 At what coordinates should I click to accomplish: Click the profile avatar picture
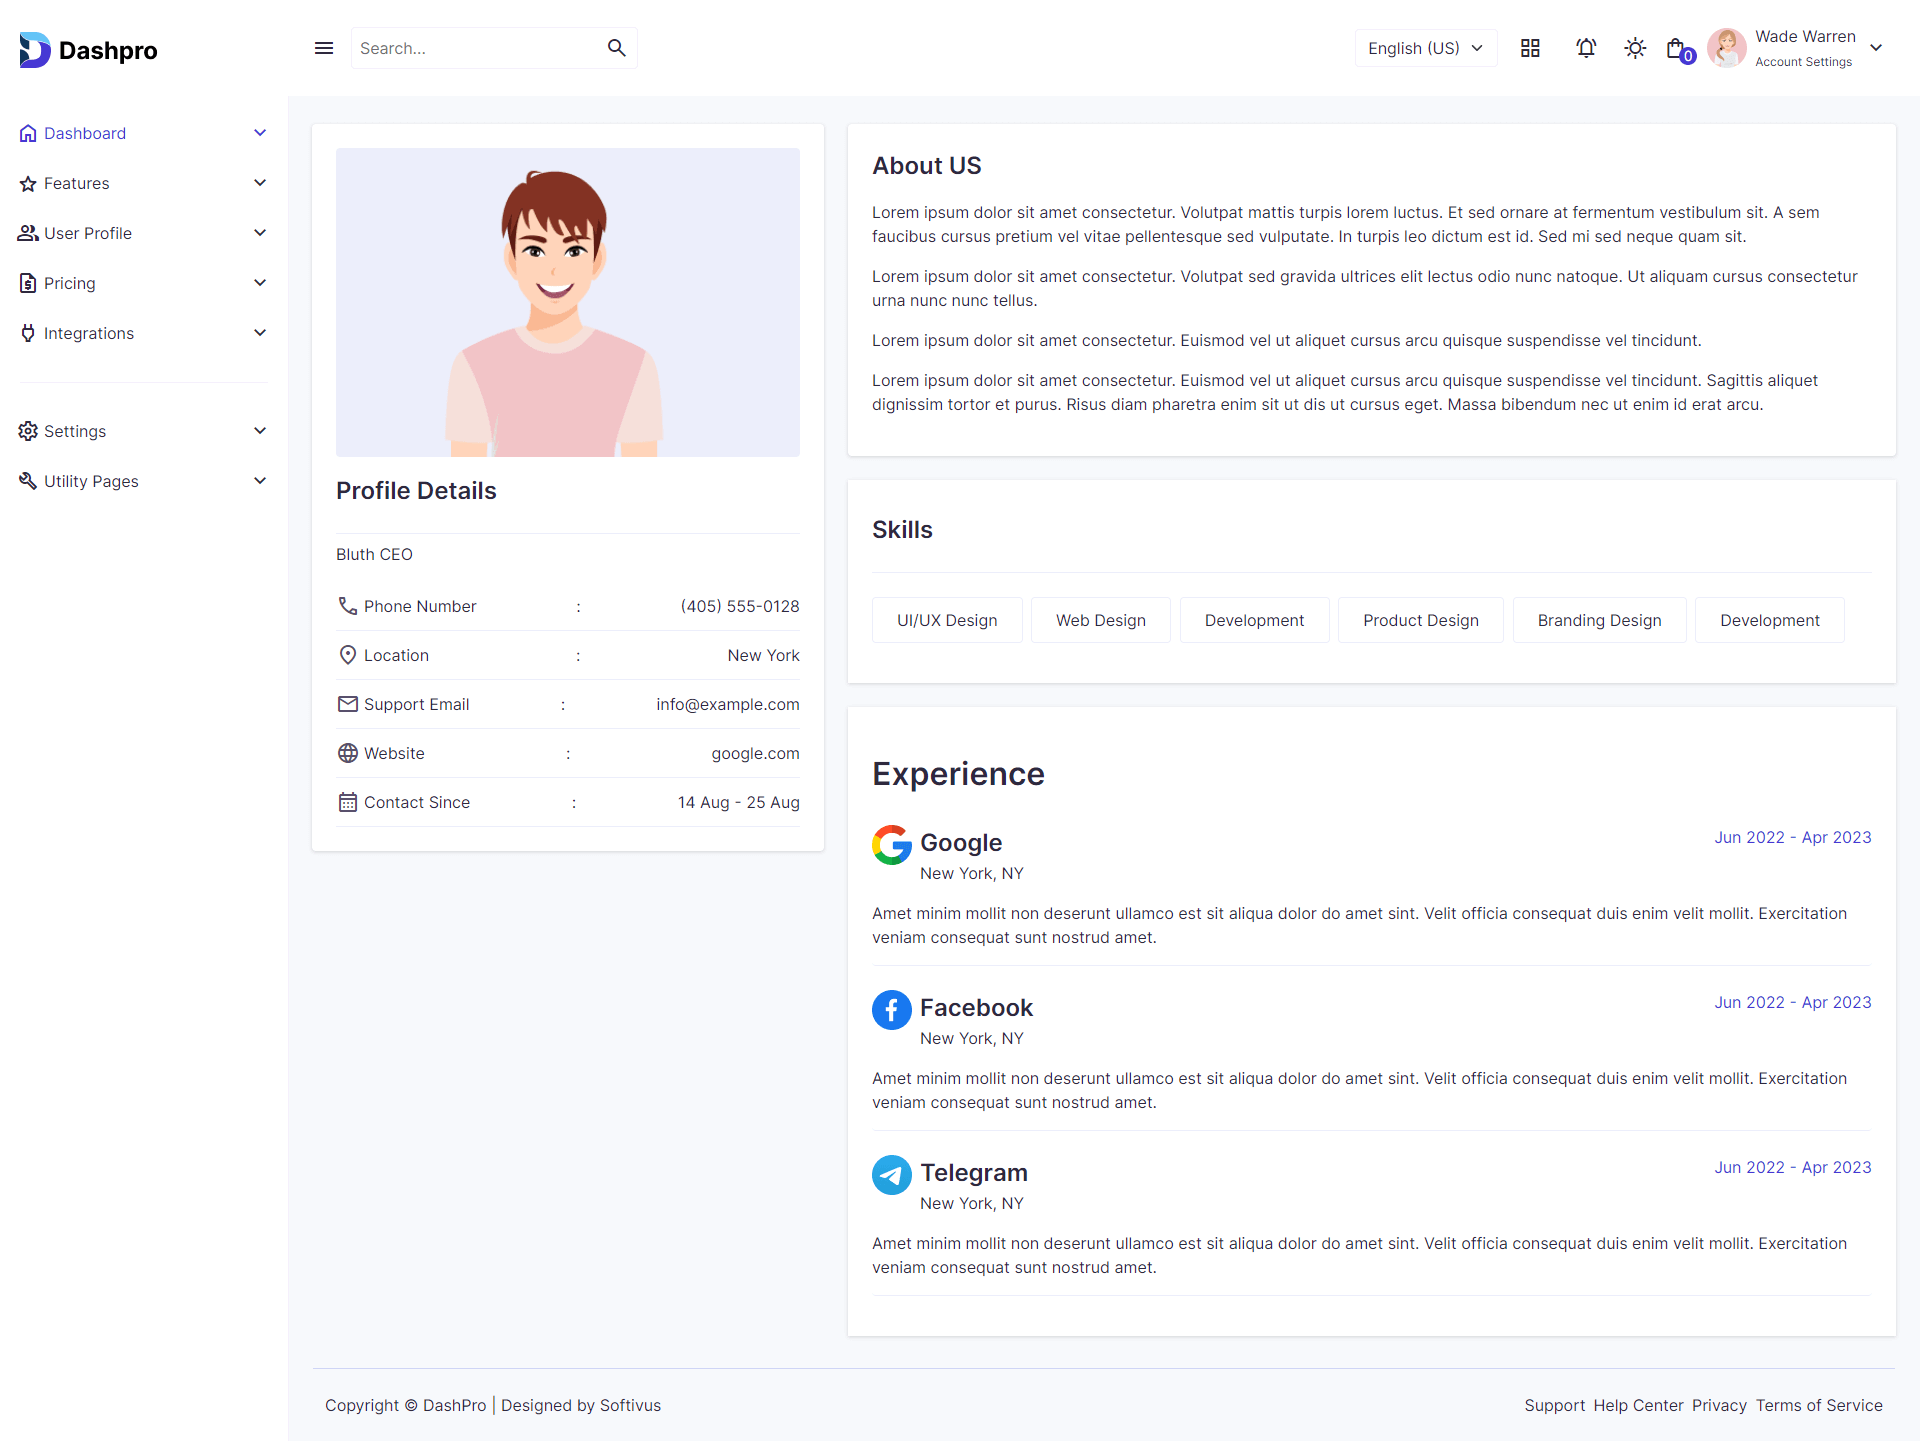tap(567, 302)
